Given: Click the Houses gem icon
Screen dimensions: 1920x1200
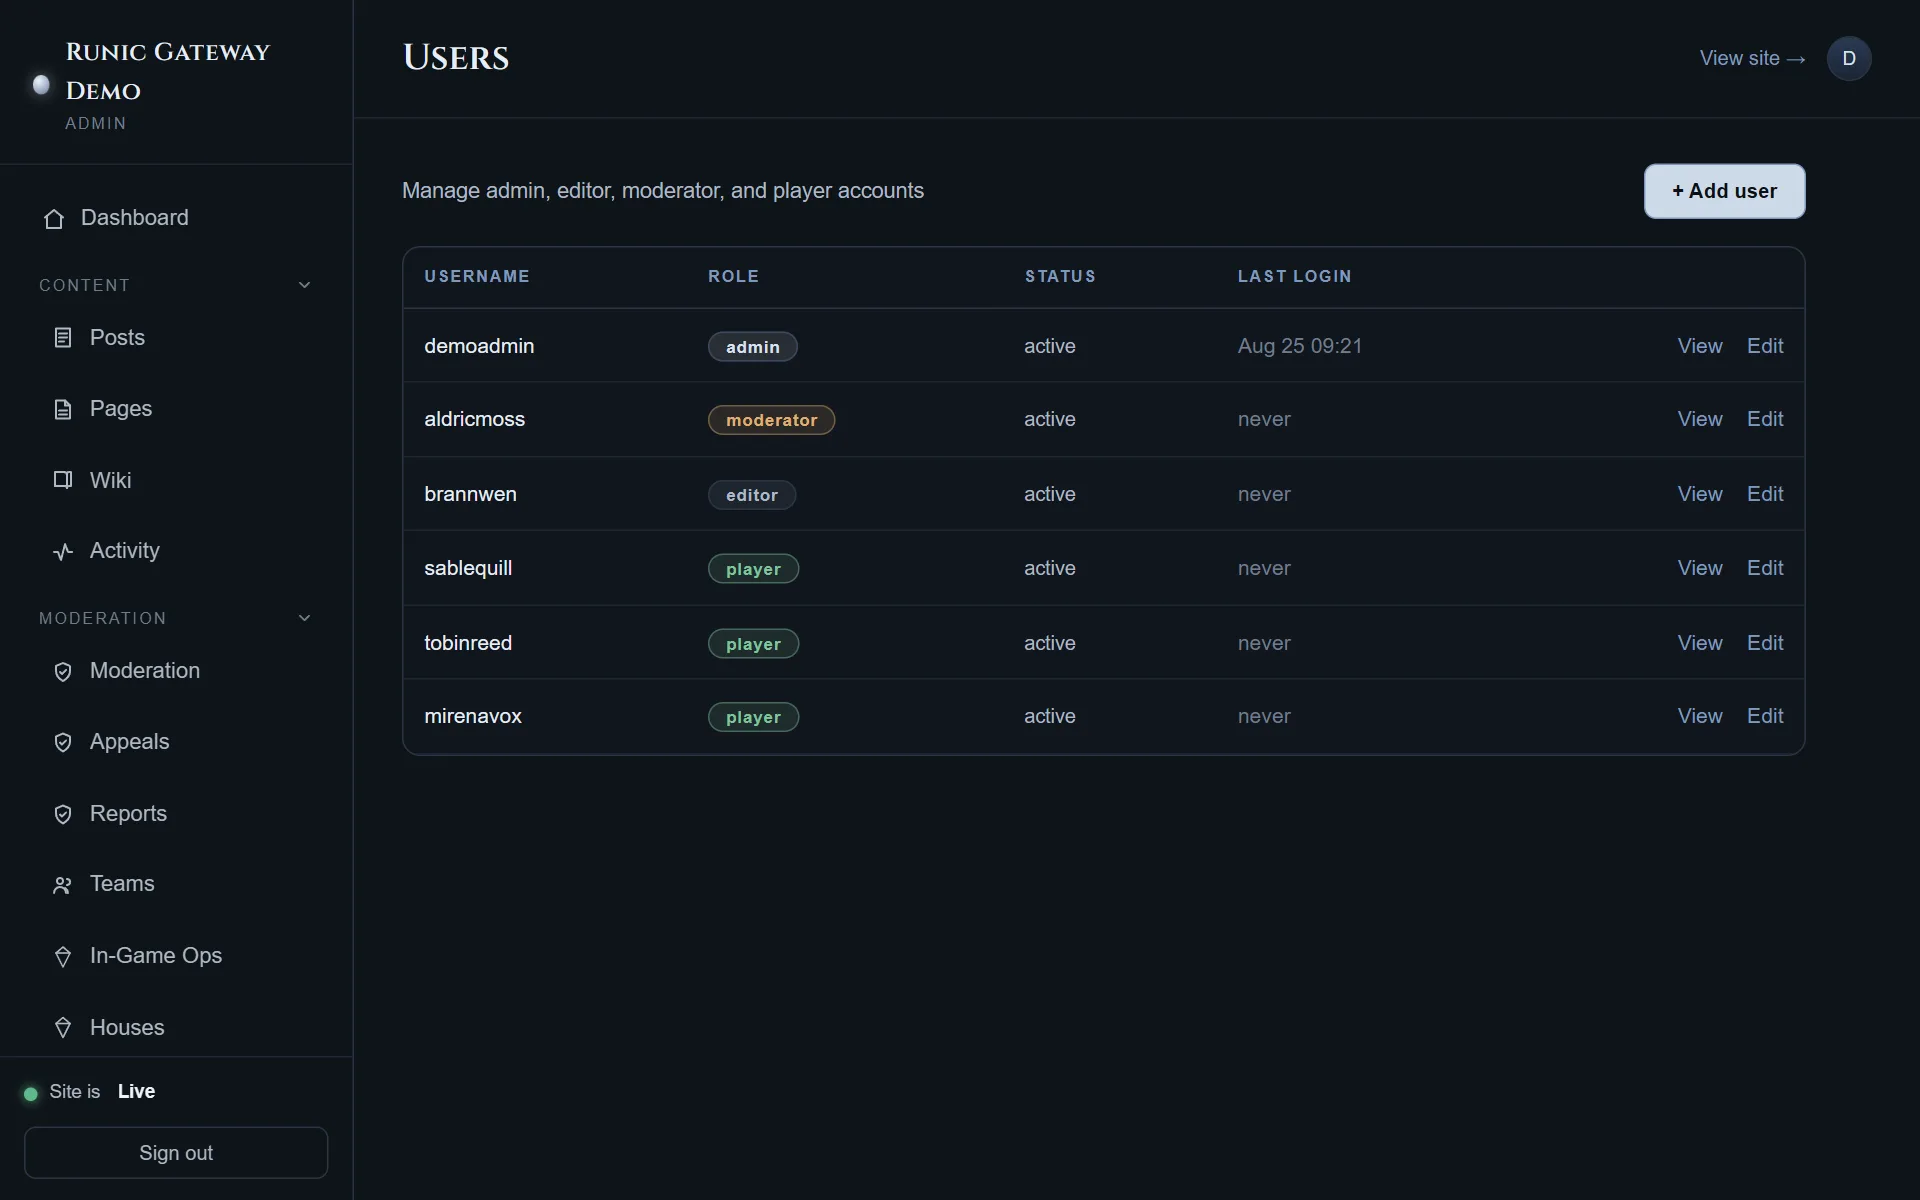Looking at the screenshot, I should tap(63, 1028).
